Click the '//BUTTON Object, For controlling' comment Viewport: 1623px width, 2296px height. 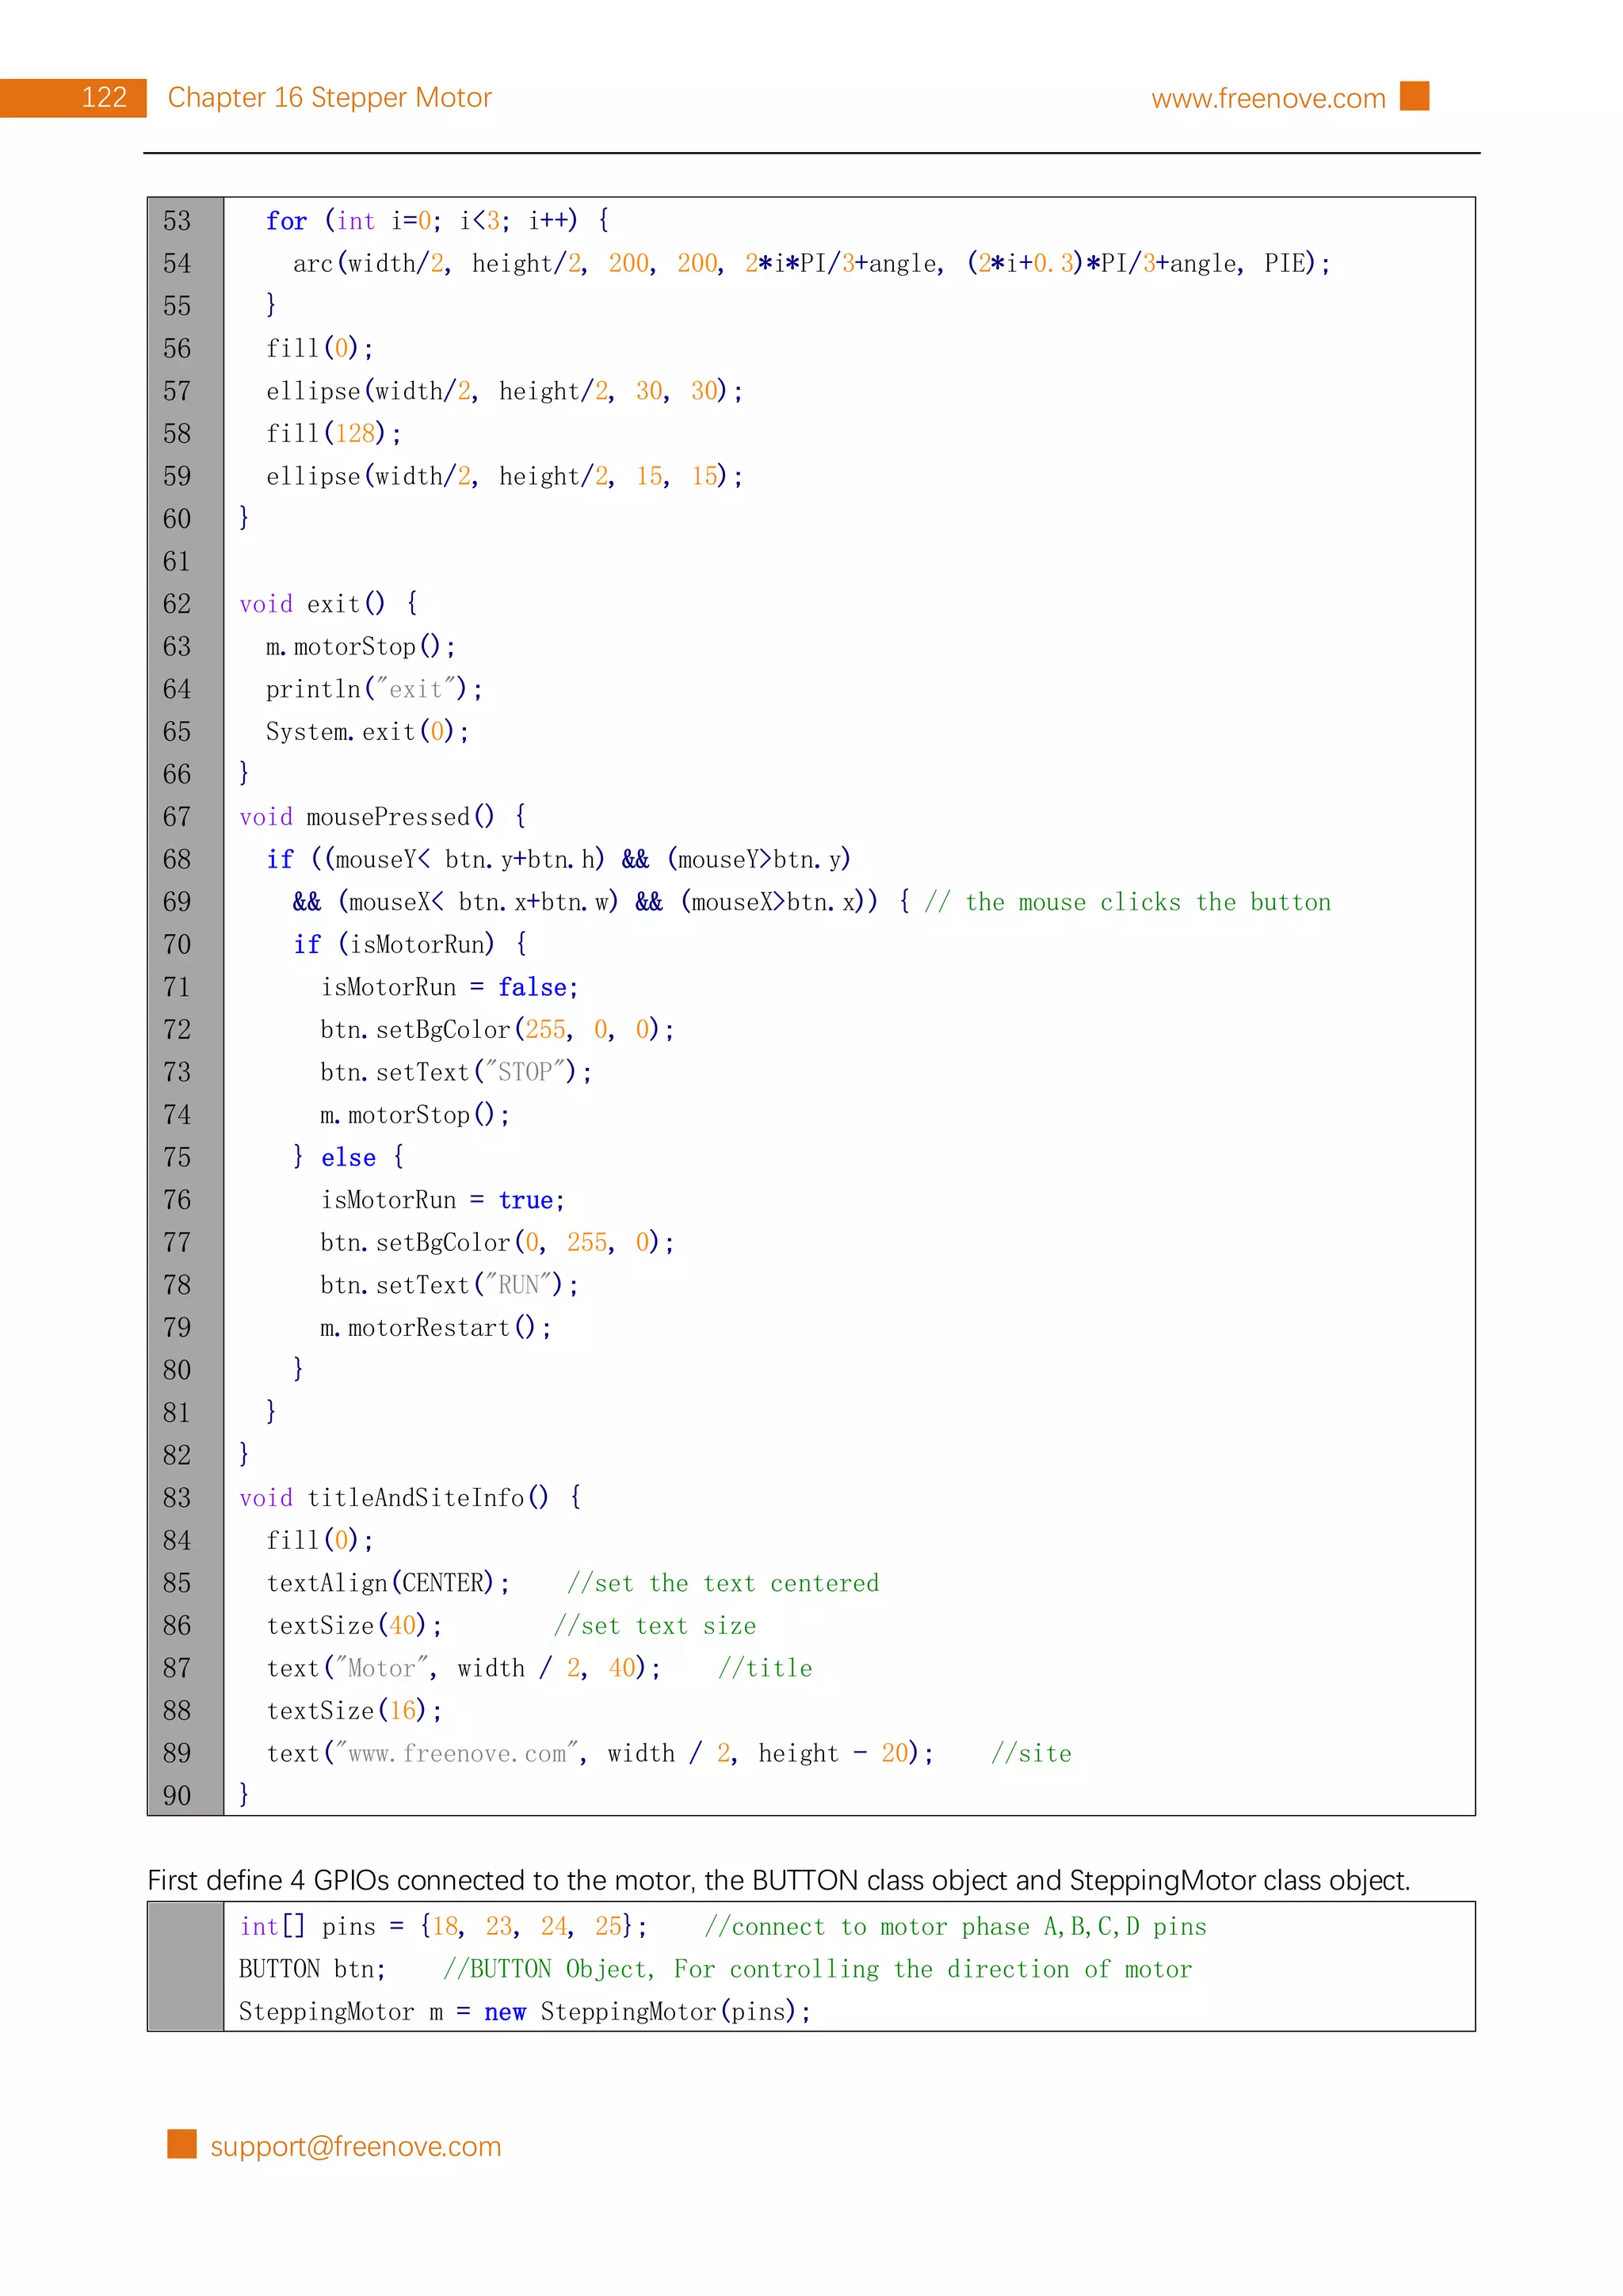pyautogui.click(x=817, y=1969)
